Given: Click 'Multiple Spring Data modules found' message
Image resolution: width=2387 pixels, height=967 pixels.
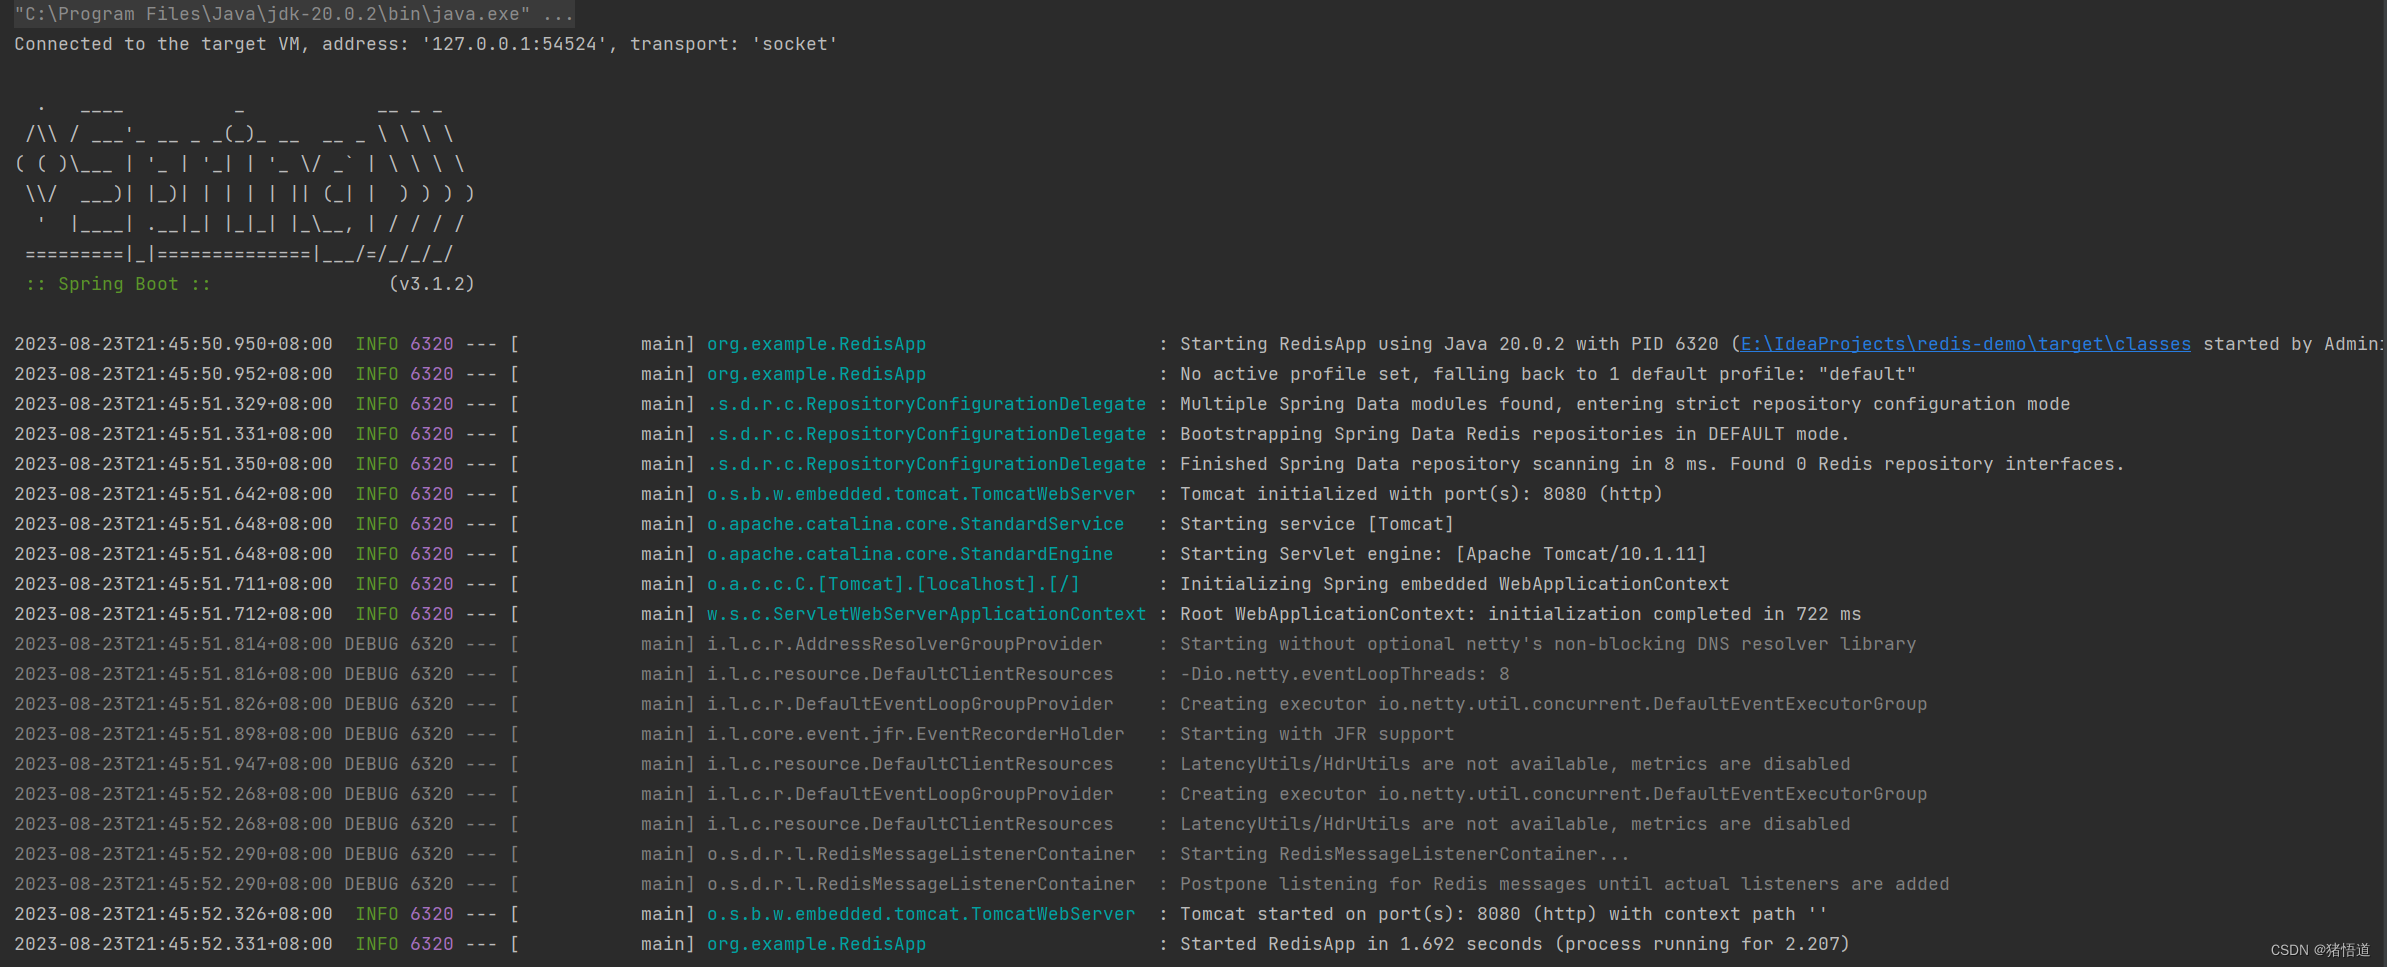Looking at the screenshot, I should point(1625,404).
